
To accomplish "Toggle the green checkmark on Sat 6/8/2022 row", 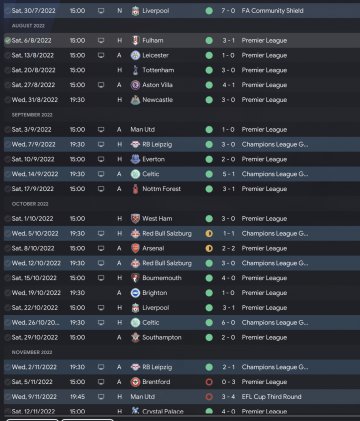I will (8, 40).
